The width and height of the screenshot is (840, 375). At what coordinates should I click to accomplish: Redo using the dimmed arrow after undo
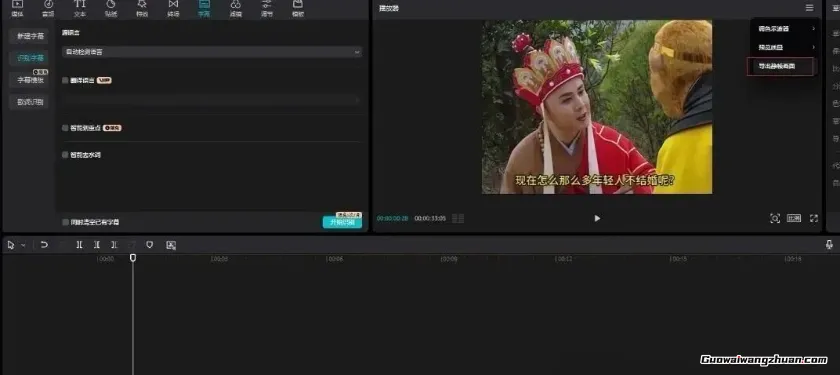62,245
